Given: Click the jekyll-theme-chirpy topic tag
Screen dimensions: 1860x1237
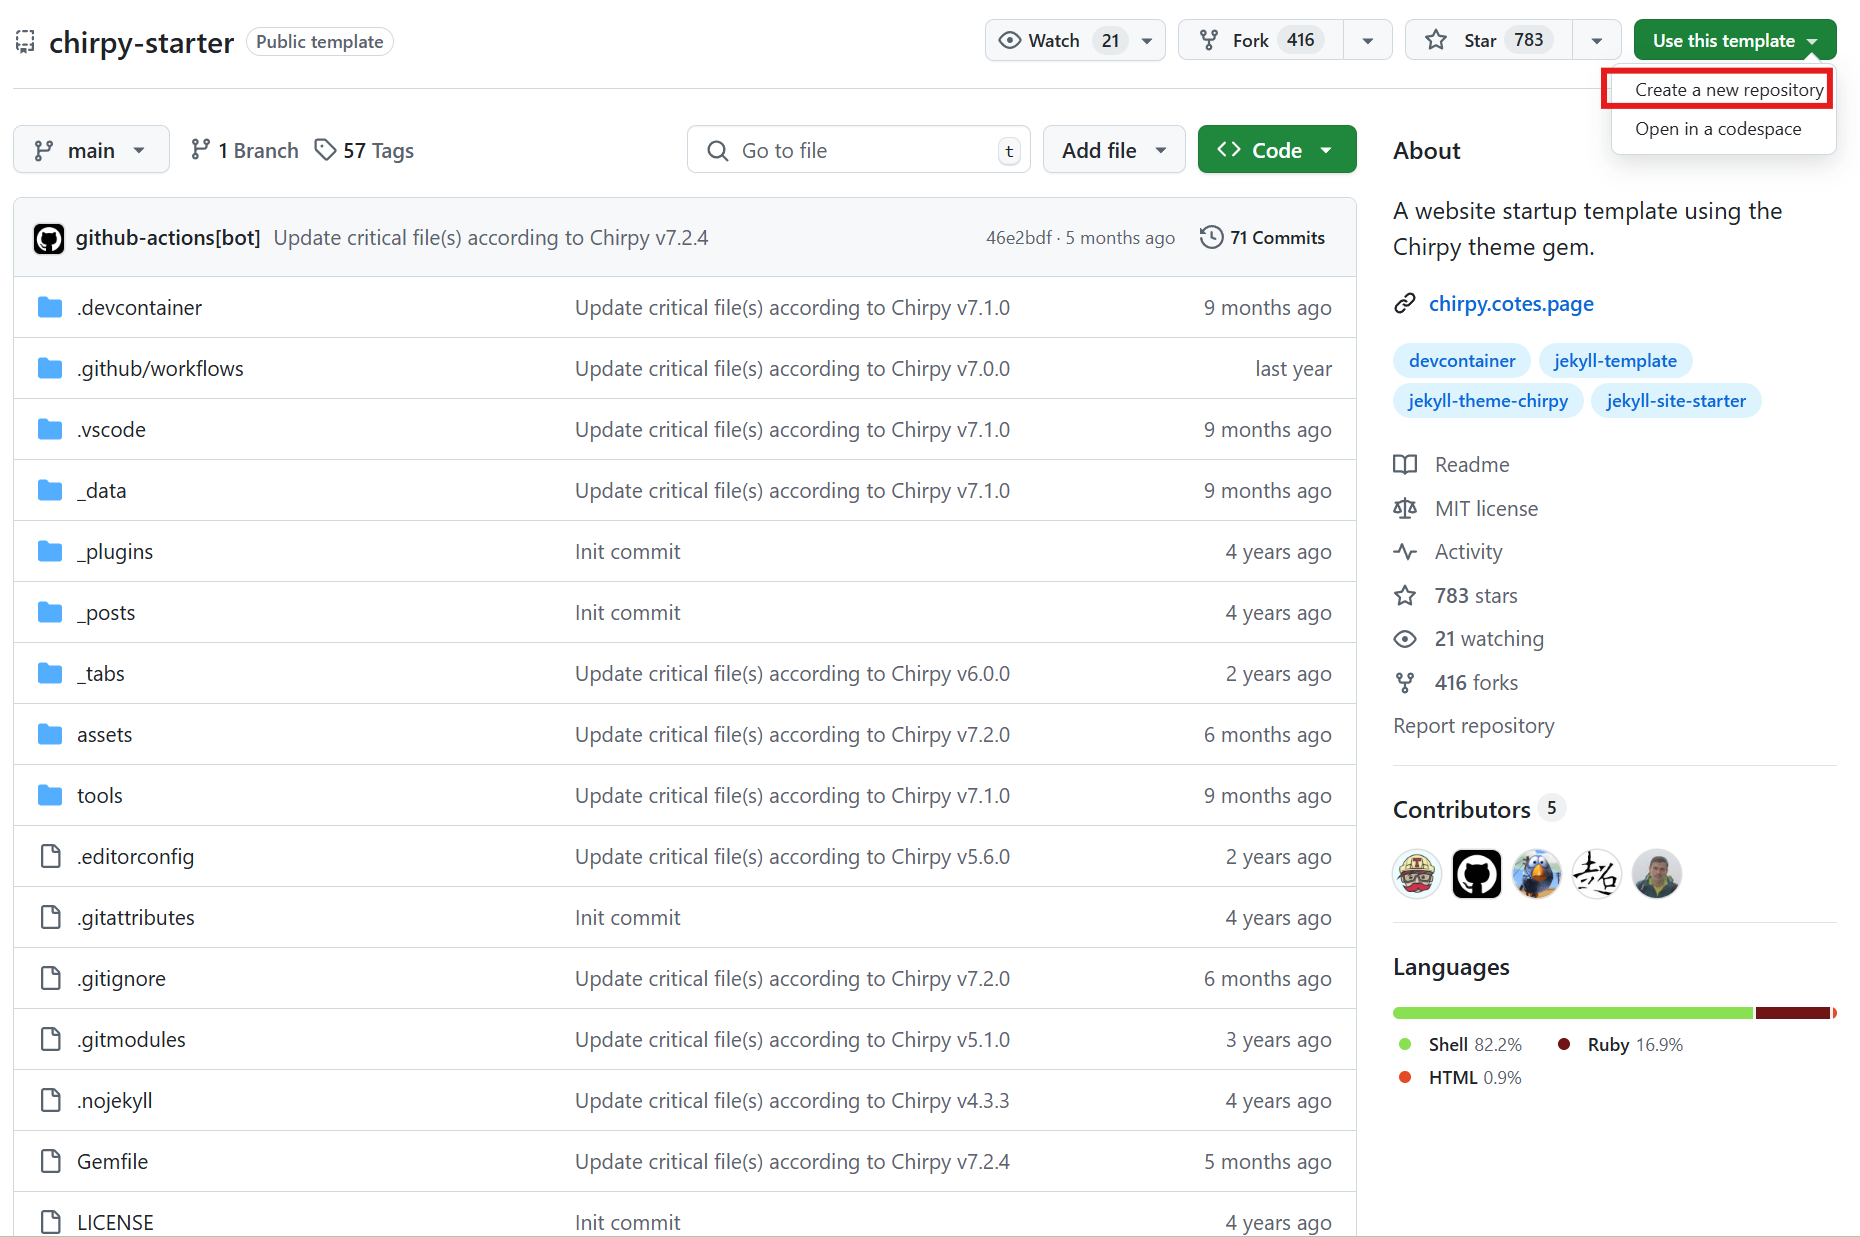Looking at the screenshot, I should (1487, 401).
